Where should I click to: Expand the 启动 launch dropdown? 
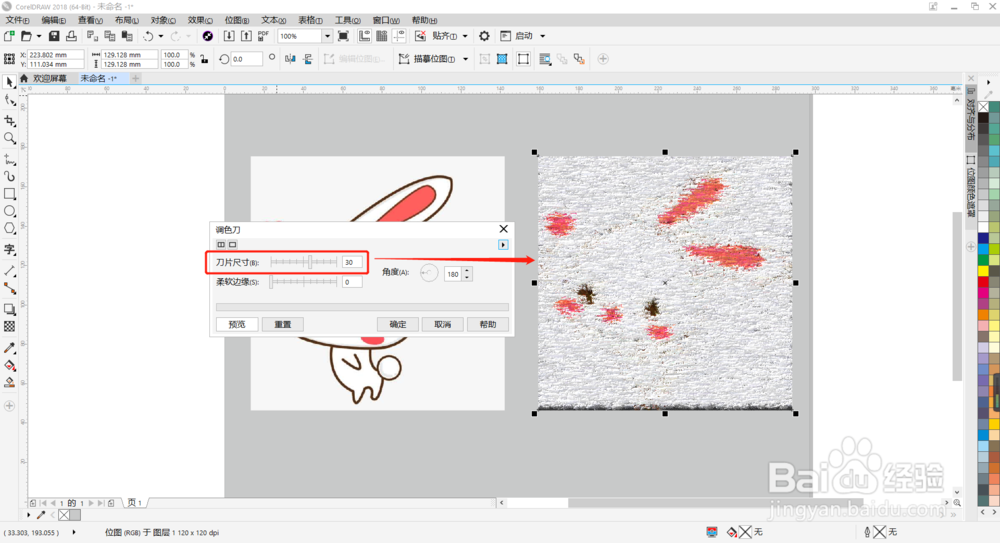coord(543,36)
